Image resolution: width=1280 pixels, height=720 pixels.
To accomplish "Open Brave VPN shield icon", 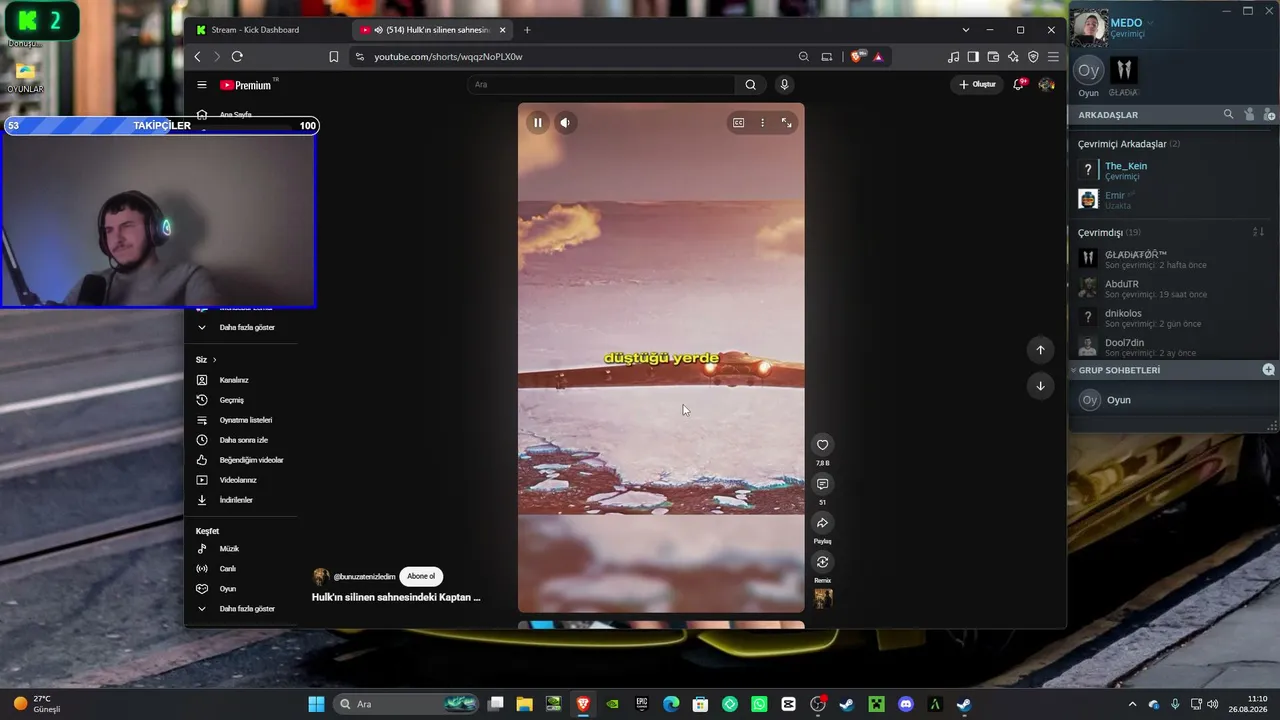I will point(1033,57).
